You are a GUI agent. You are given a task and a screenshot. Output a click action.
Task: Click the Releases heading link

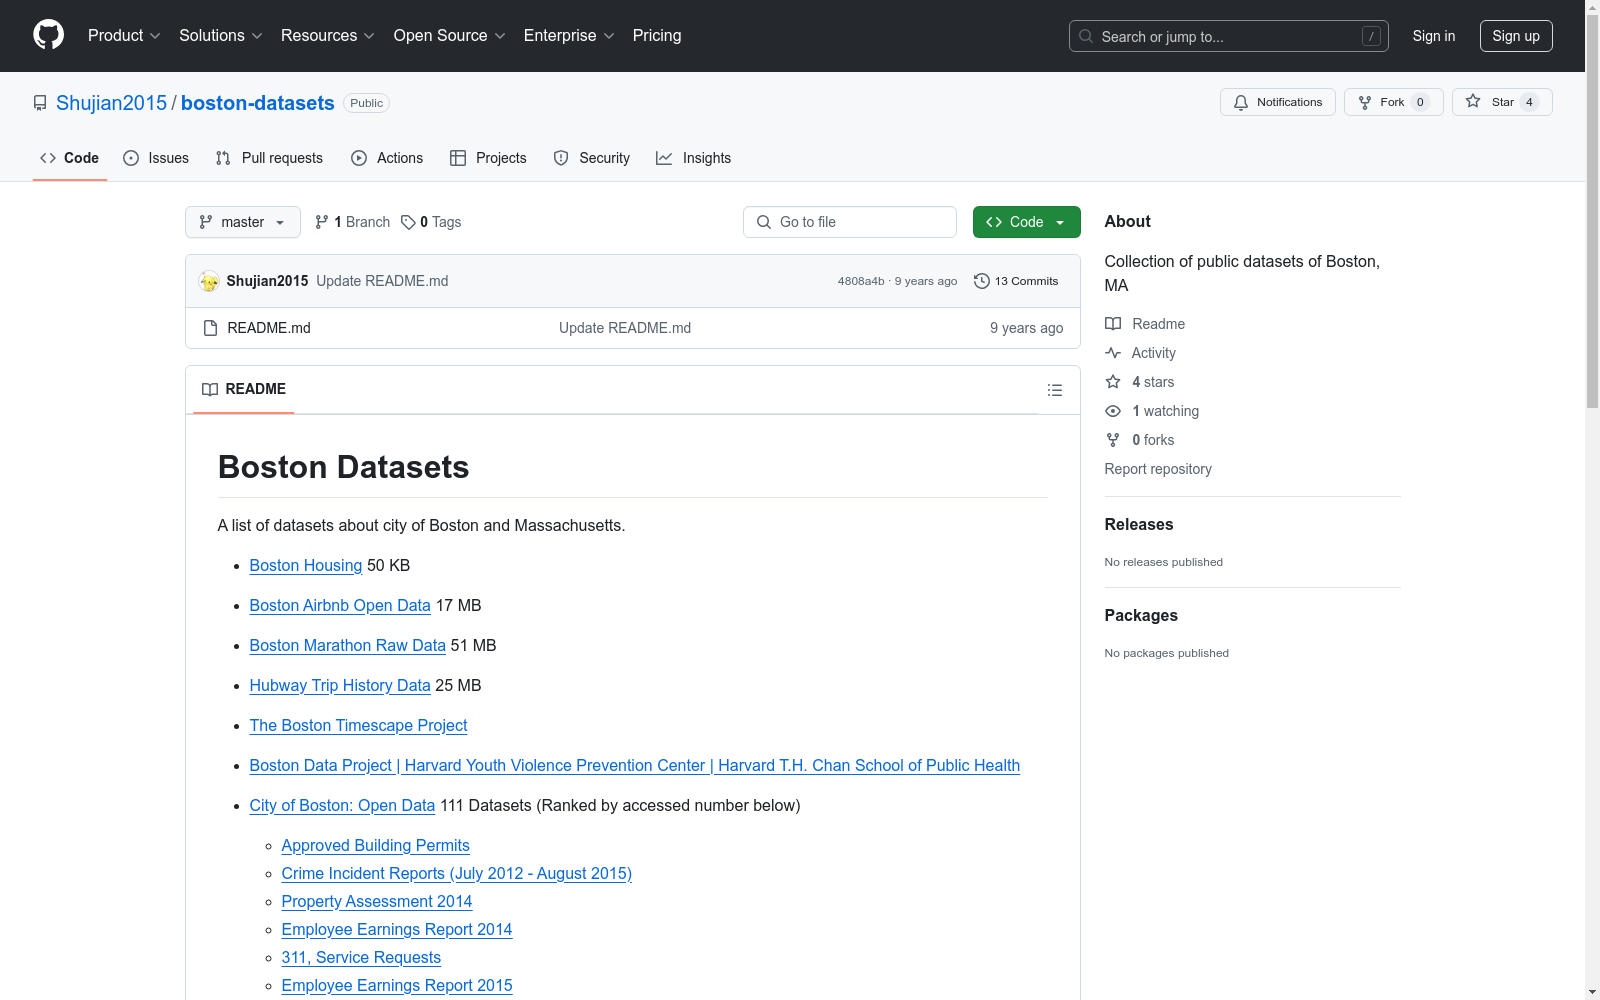[1139, 524]
